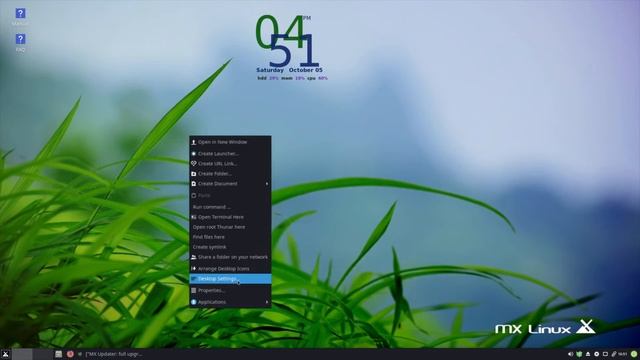The width and height of the screenshot is (640, 360).
Task: Open the clipboard manager tray icon
Action: click(x=614, y=354)
